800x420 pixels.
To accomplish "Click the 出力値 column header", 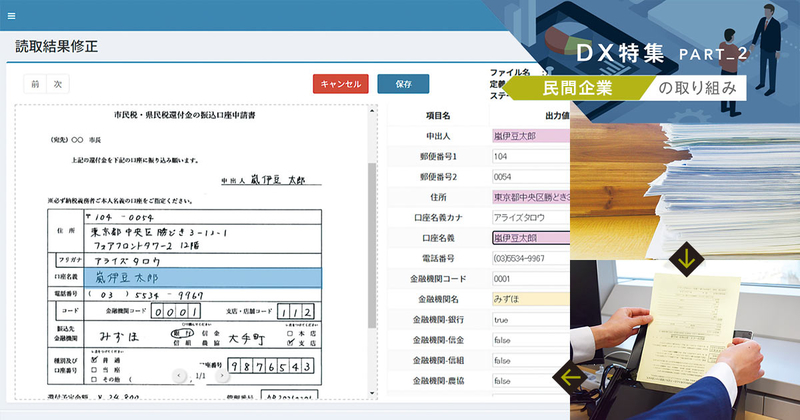I will coord(557,116).
